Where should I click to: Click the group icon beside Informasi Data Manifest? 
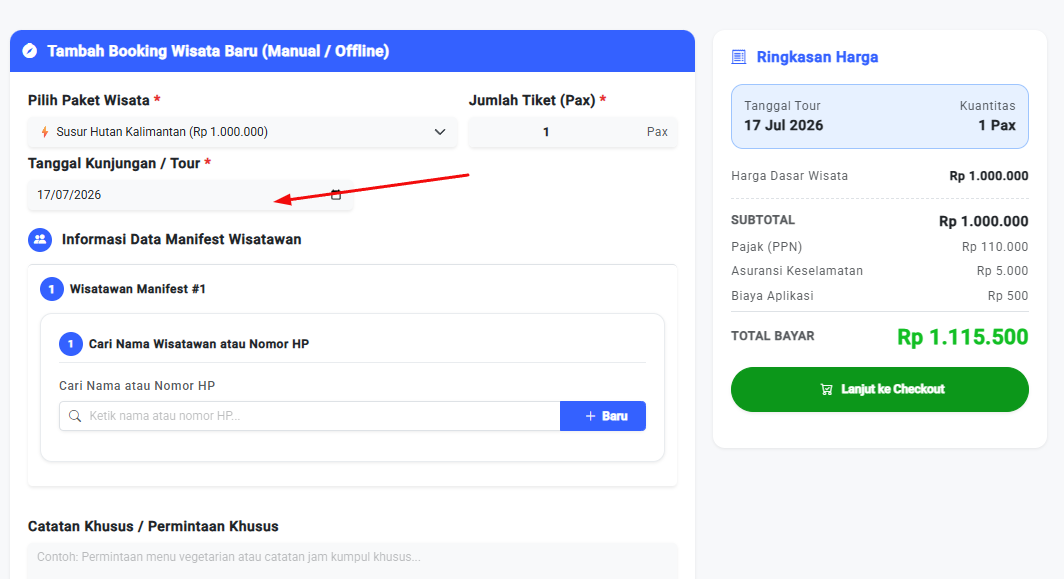(40, 240)
